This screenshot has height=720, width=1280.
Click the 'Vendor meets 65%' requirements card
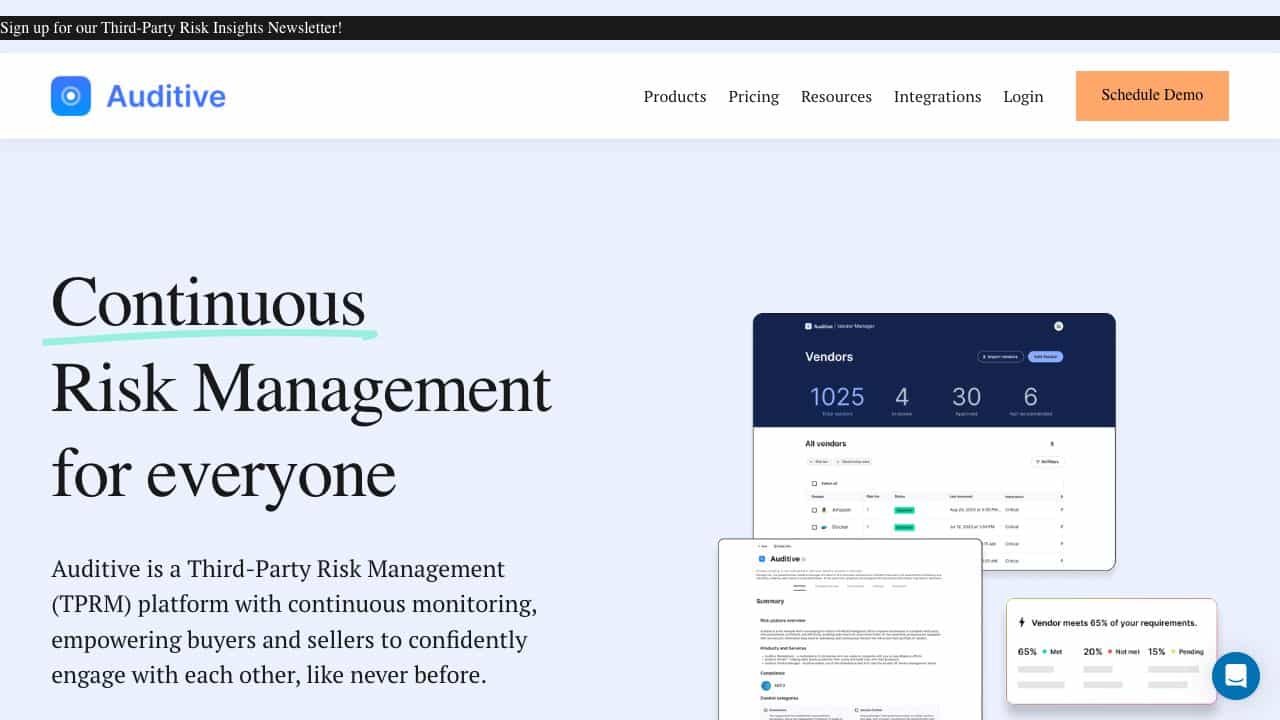pos(1111,651)
